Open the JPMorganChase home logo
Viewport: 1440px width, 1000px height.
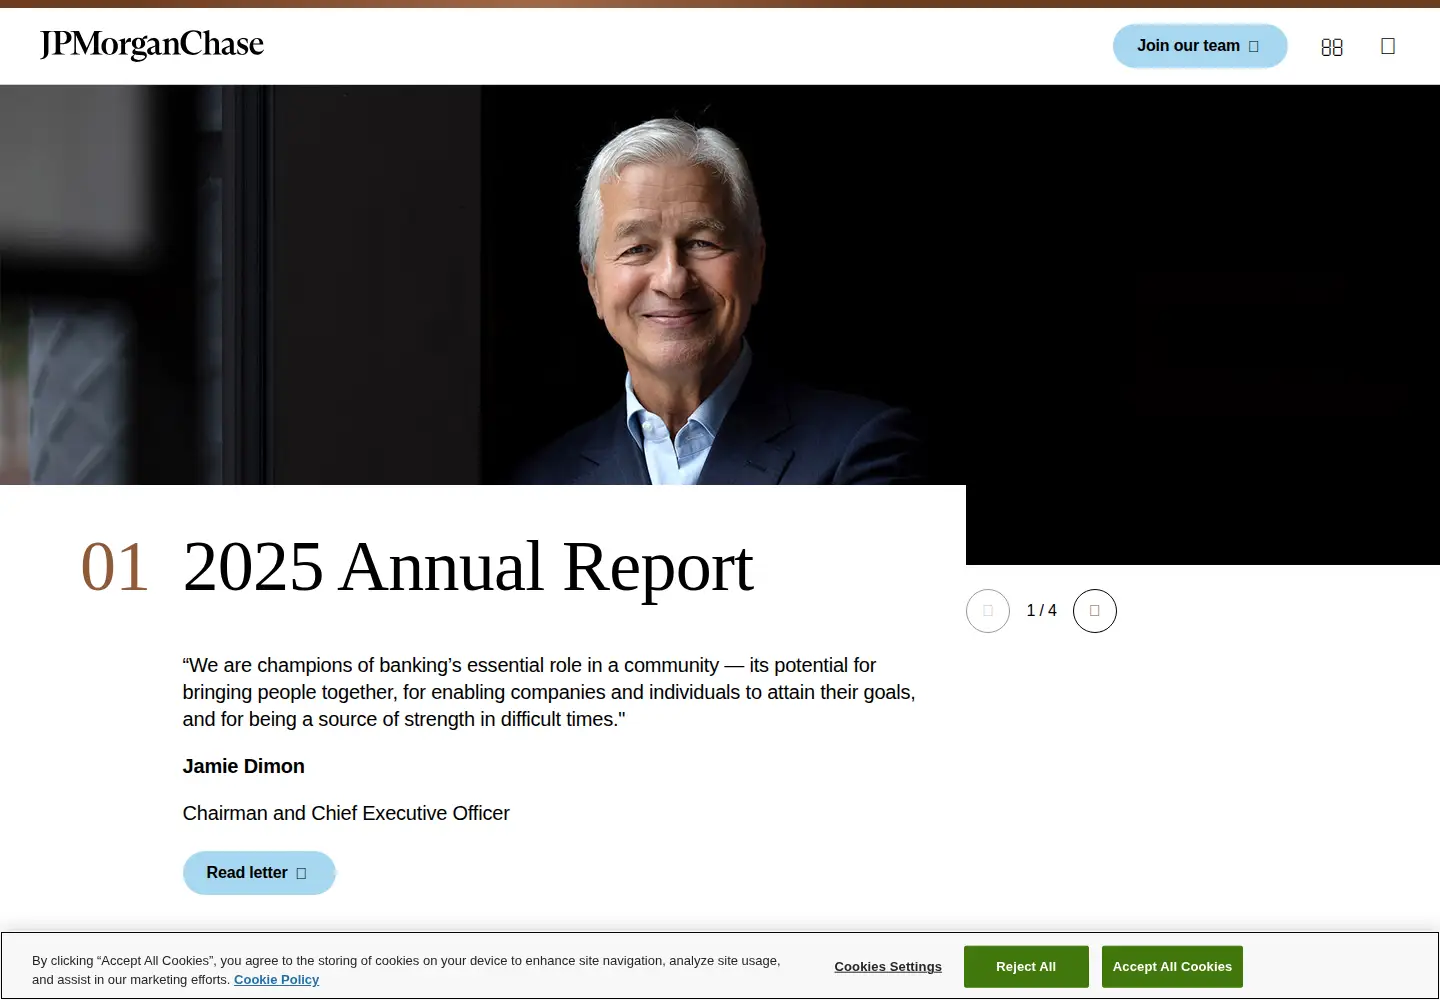[x=152, y=45]
